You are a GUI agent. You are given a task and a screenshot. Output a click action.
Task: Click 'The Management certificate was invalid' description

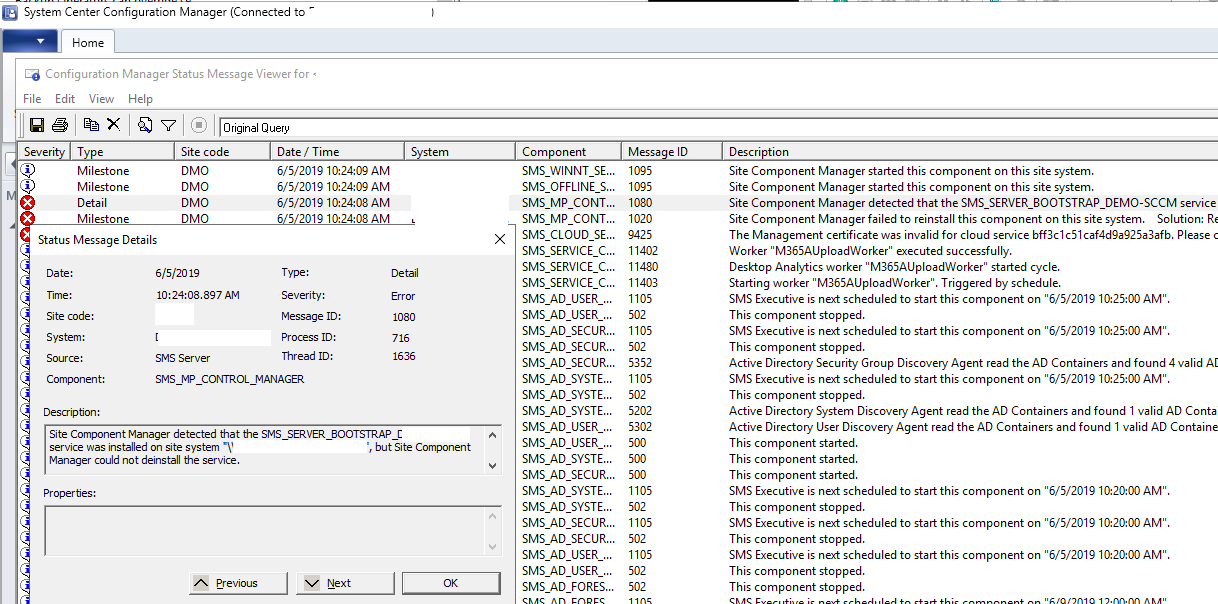(x=972, y=235)
